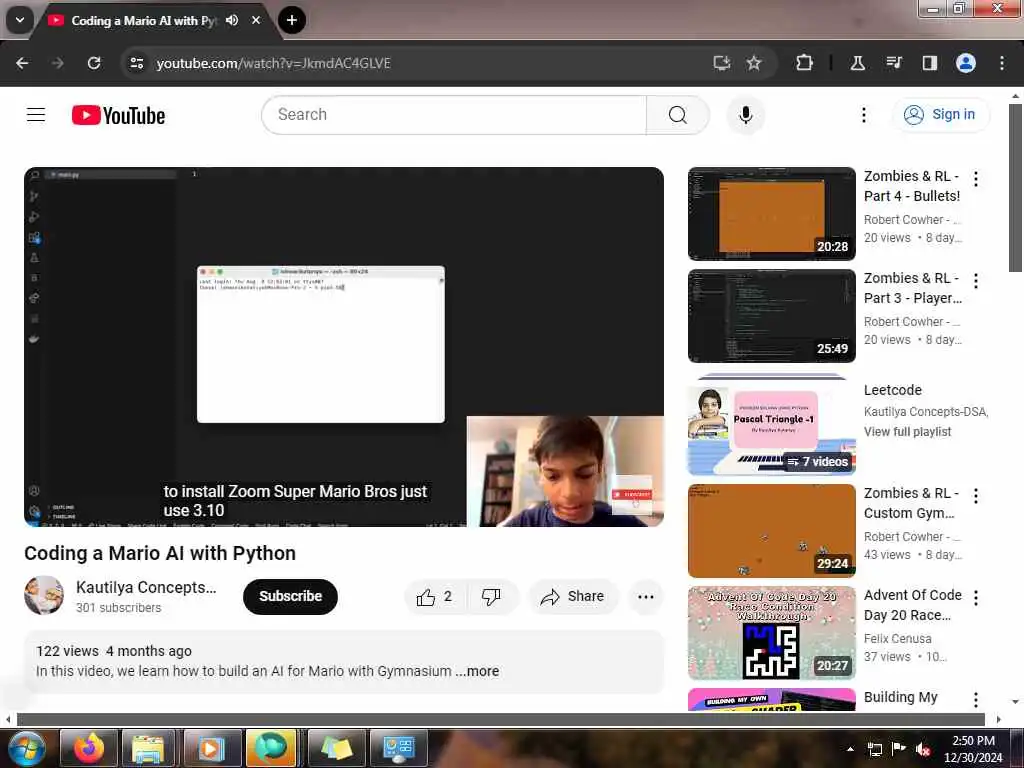Click Action Center flag tray icon
Viewport: 1024px width, 768px height.
click(899, 749)
